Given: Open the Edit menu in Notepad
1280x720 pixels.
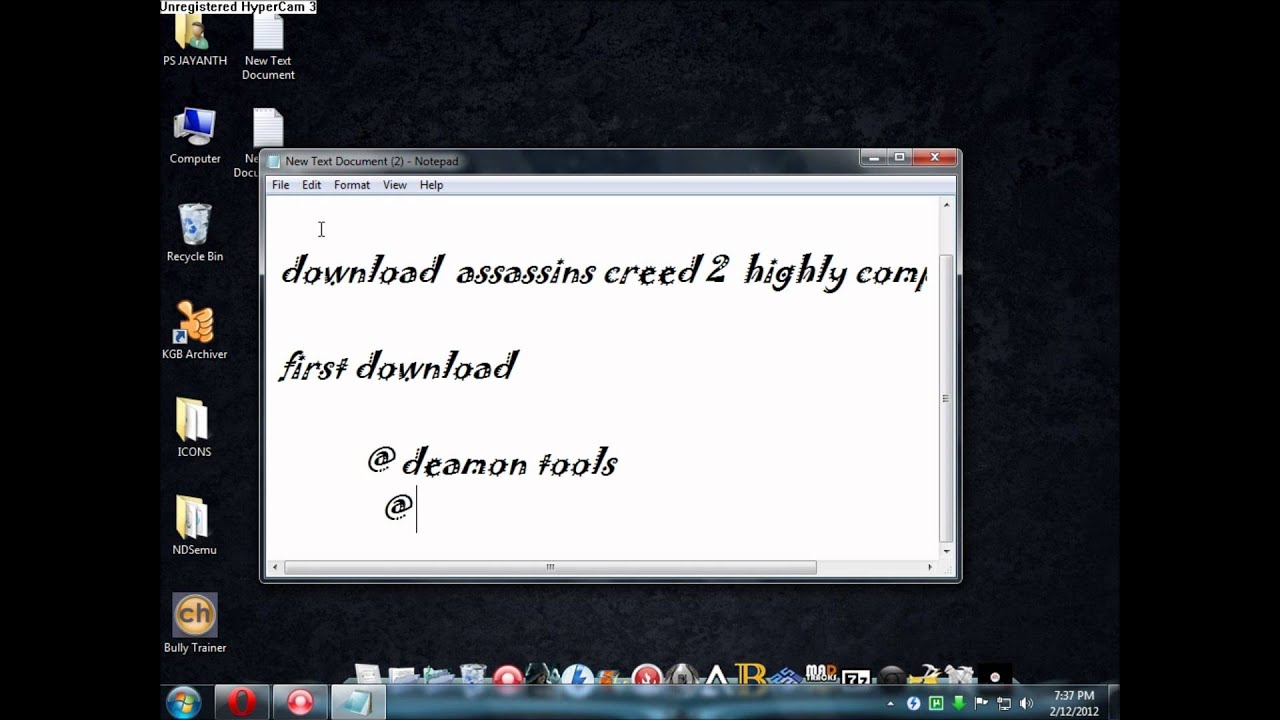Looking at the screenshot, I should 312,185.
